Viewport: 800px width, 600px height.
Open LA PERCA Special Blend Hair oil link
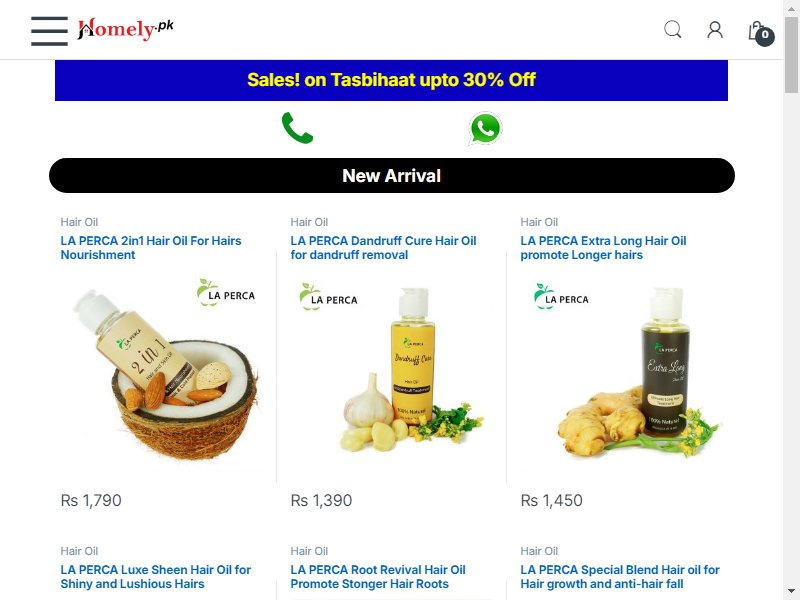pyautogui.click(x=620, y=577)
